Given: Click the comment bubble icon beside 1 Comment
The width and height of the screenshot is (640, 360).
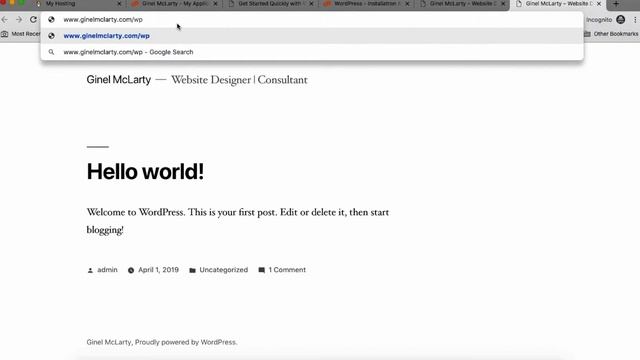Looking at the screenshot, I should [x=262, y=270].
